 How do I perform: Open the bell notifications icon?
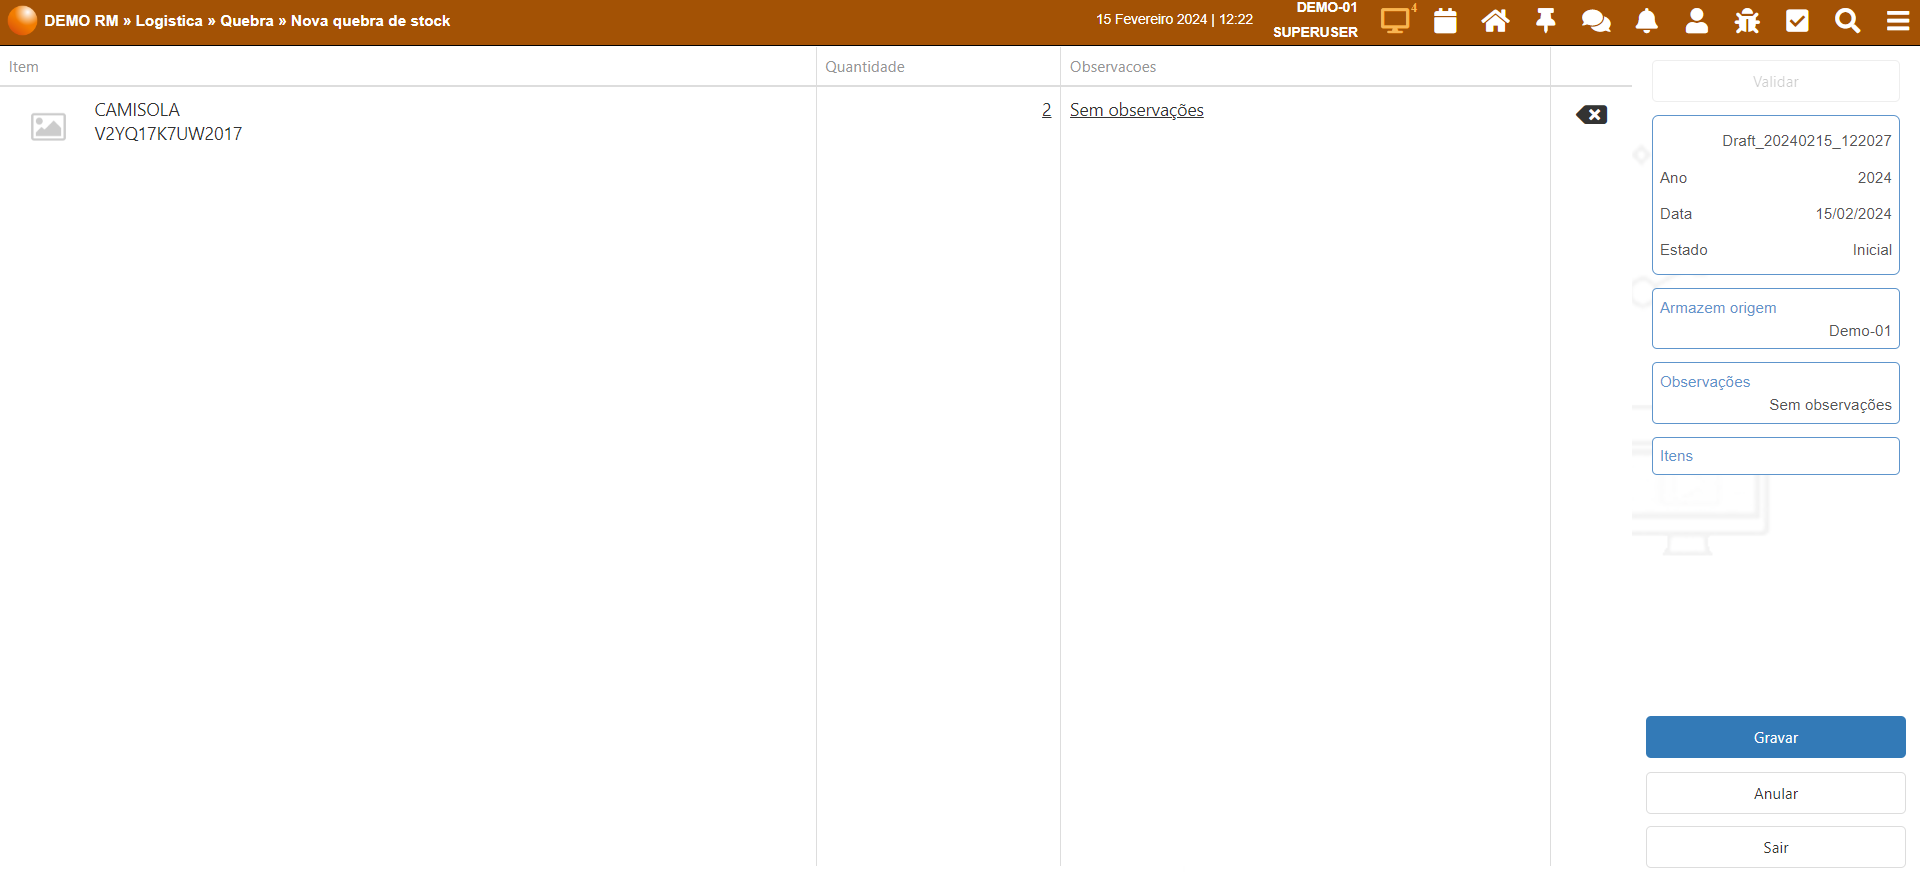1646,20
